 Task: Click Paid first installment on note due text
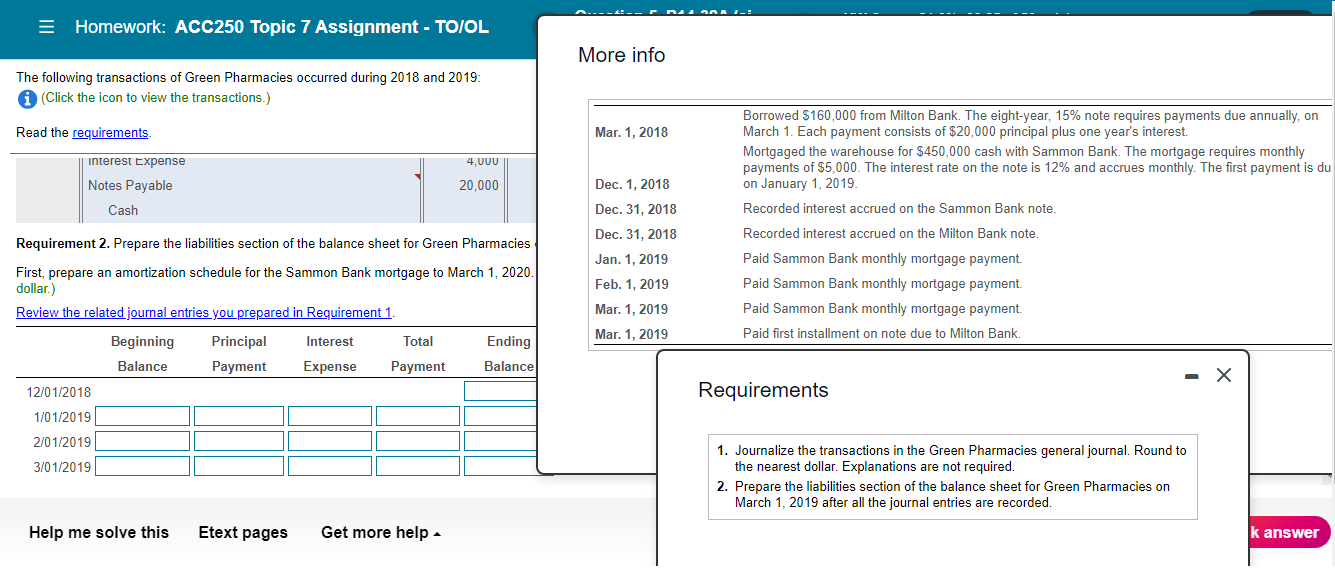tap(882, 334)
